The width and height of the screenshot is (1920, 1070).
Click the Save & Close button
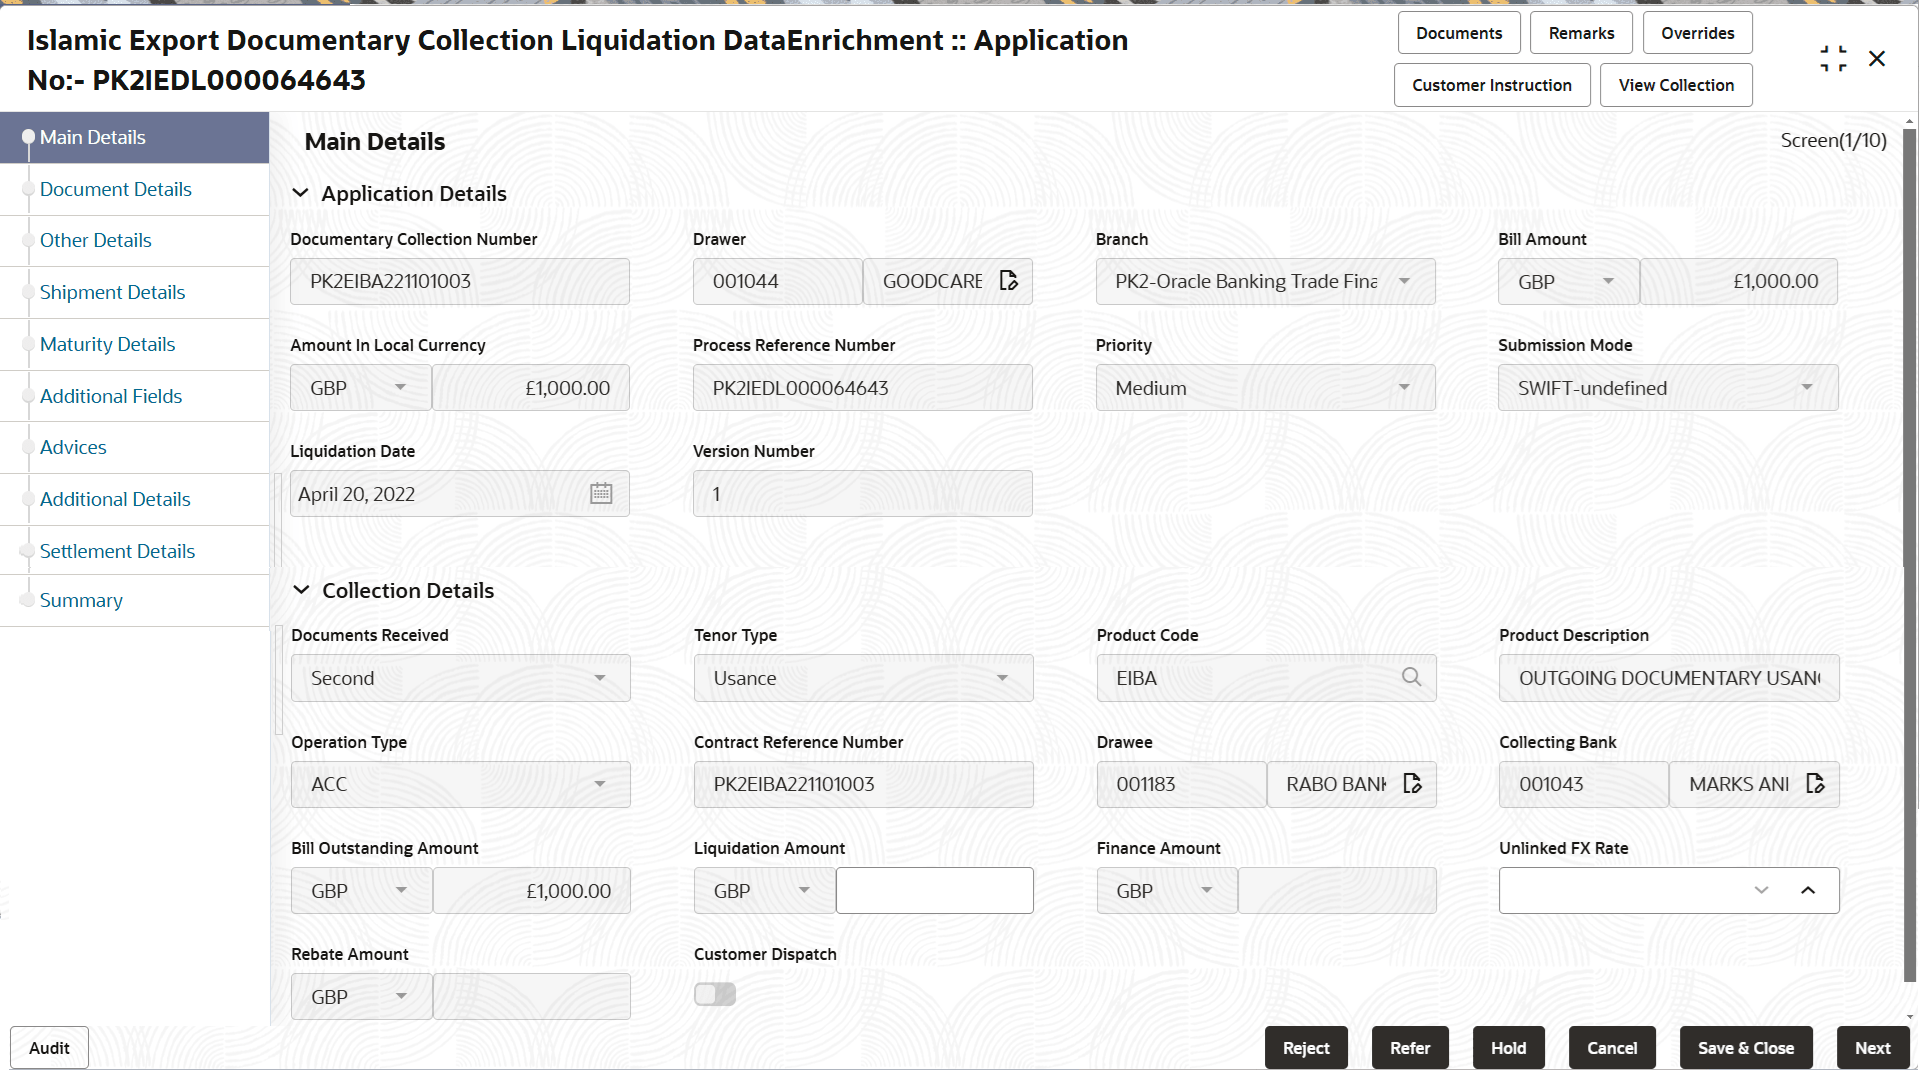(1745, 1047)
